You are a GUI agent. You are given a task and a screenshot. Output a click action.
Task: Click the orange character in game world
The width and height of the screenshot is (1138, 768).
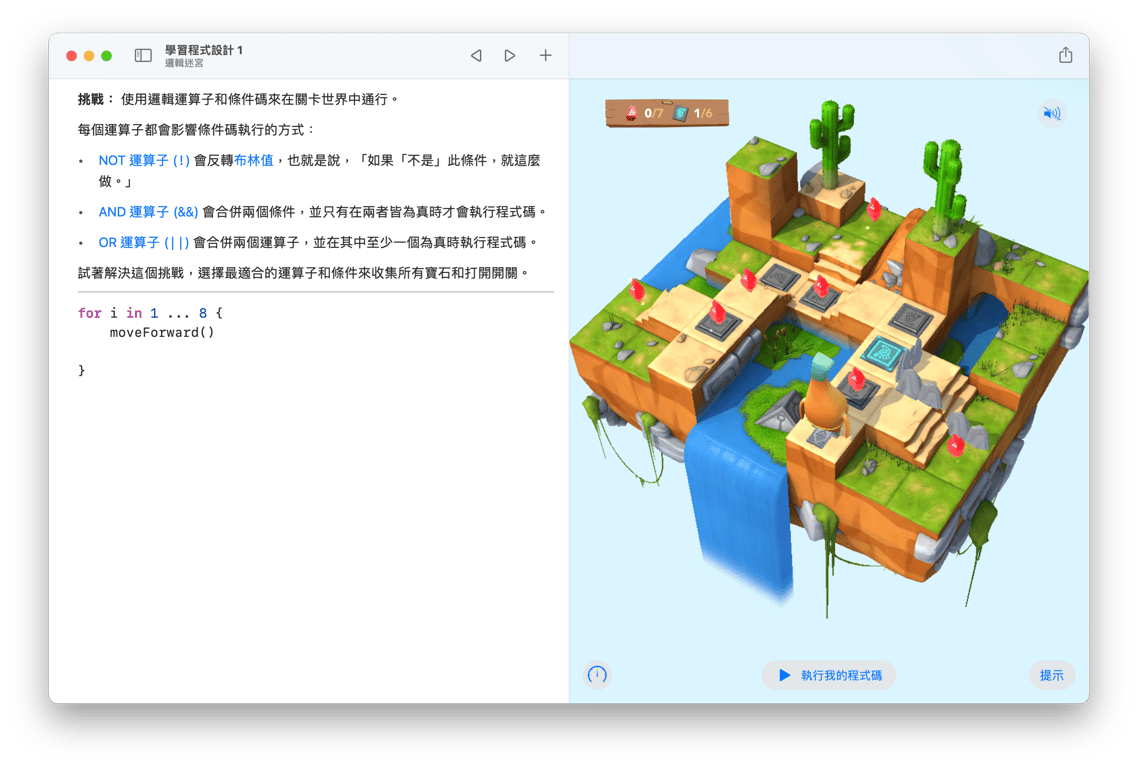pyautogui.click(x=824, y=394)
